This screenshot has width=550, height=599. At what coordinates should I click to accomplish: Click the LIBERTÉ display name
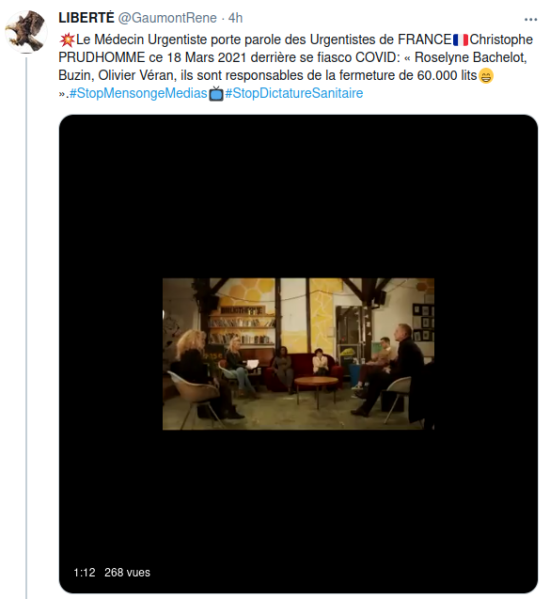tap(86, 18)
